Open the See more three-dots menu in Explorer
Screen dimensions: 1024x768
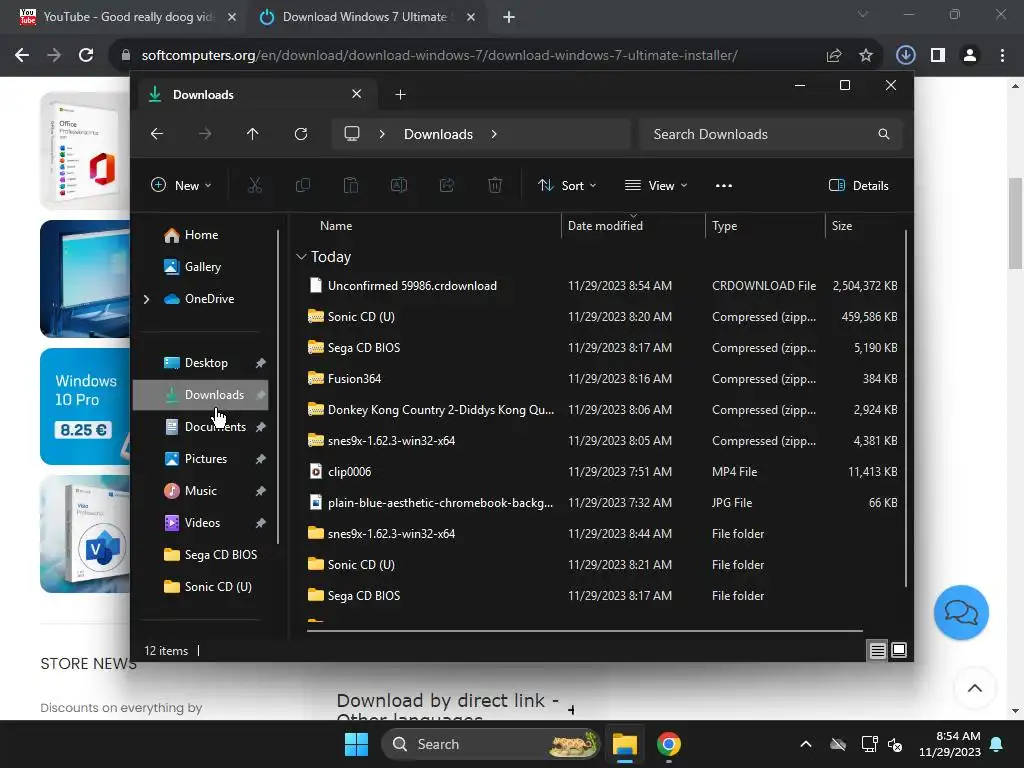(724, 185)
